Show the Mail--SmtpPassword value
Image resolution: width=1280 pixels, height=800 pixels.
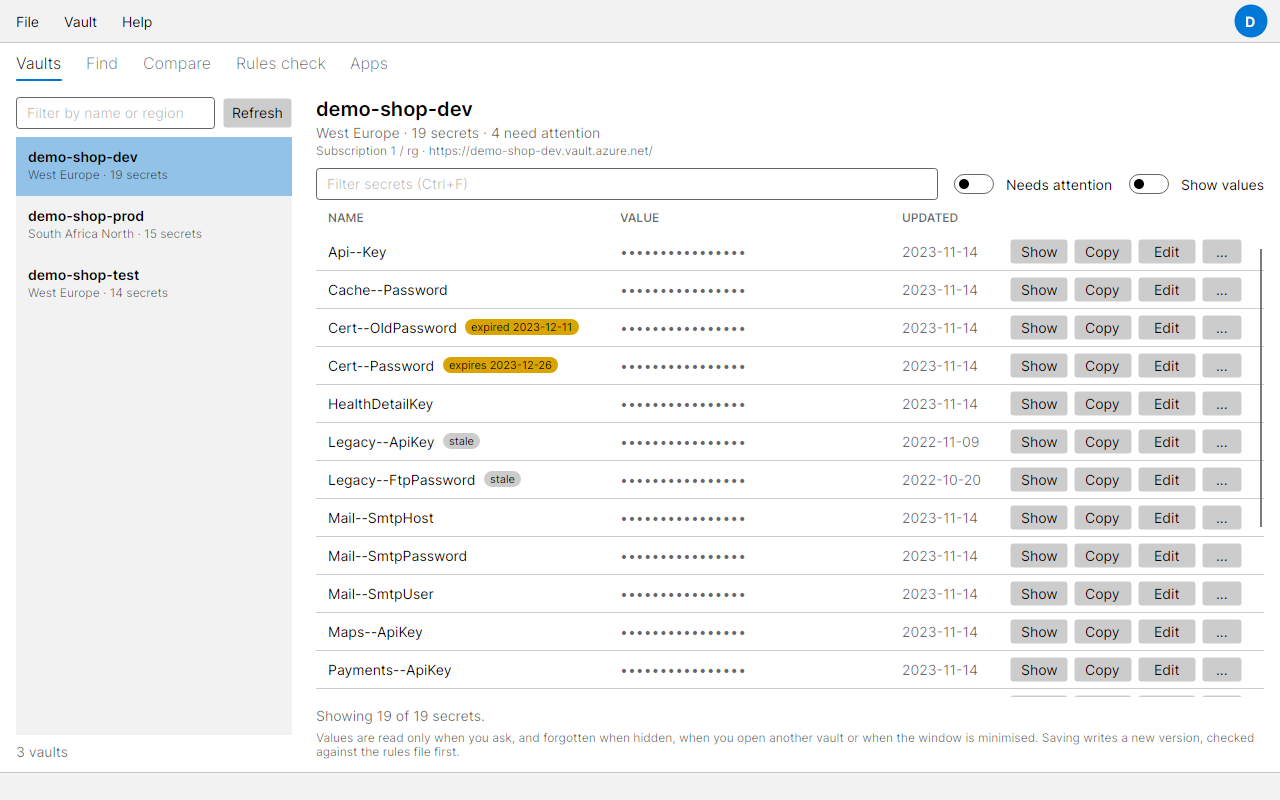tap(1039, 556)
